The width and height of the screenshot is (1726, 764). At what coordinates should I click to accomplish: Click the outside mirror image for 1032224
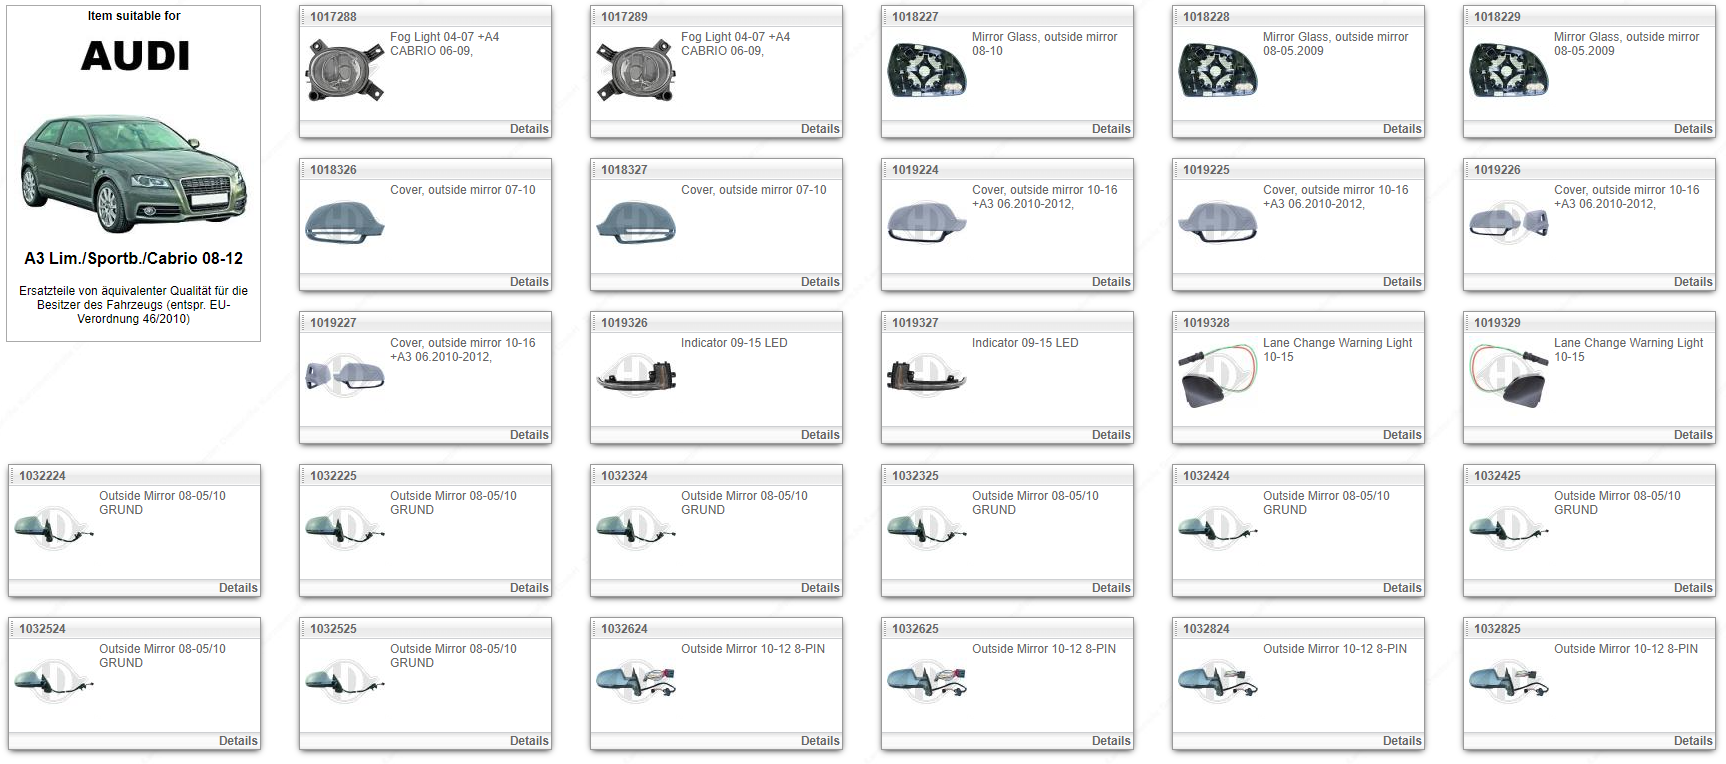click(x=54, y=529)
